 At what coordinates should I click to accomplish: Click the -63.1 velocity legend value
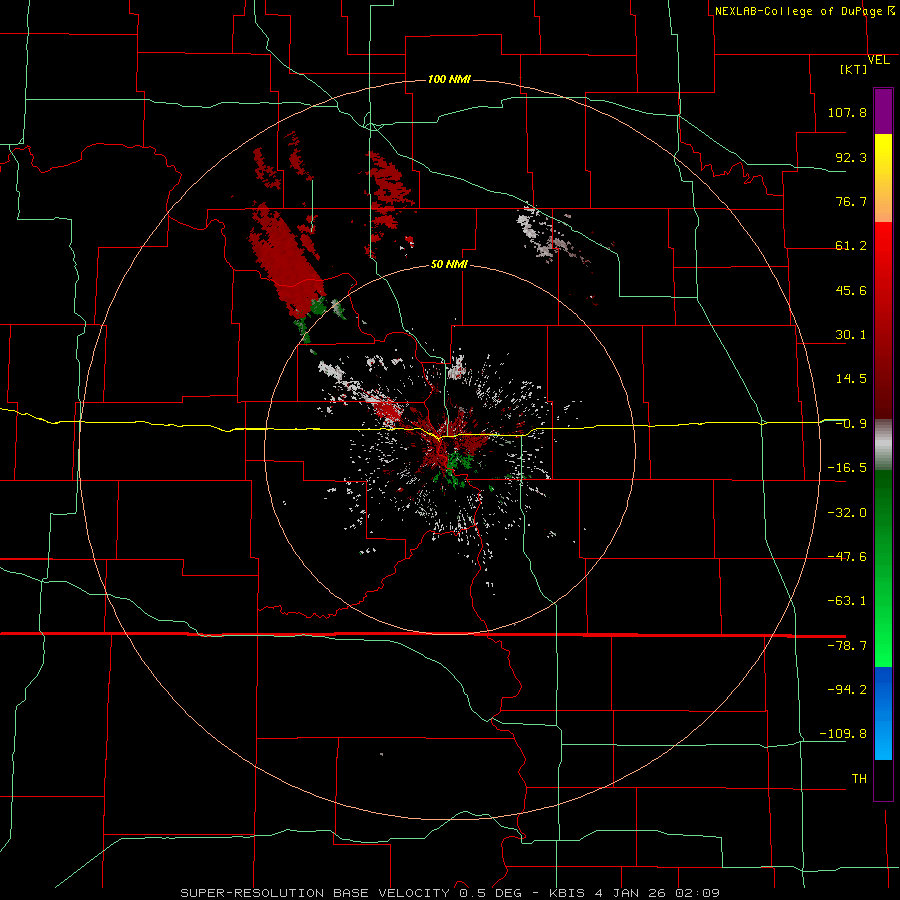pyautogui.click(x=847, y=601)
